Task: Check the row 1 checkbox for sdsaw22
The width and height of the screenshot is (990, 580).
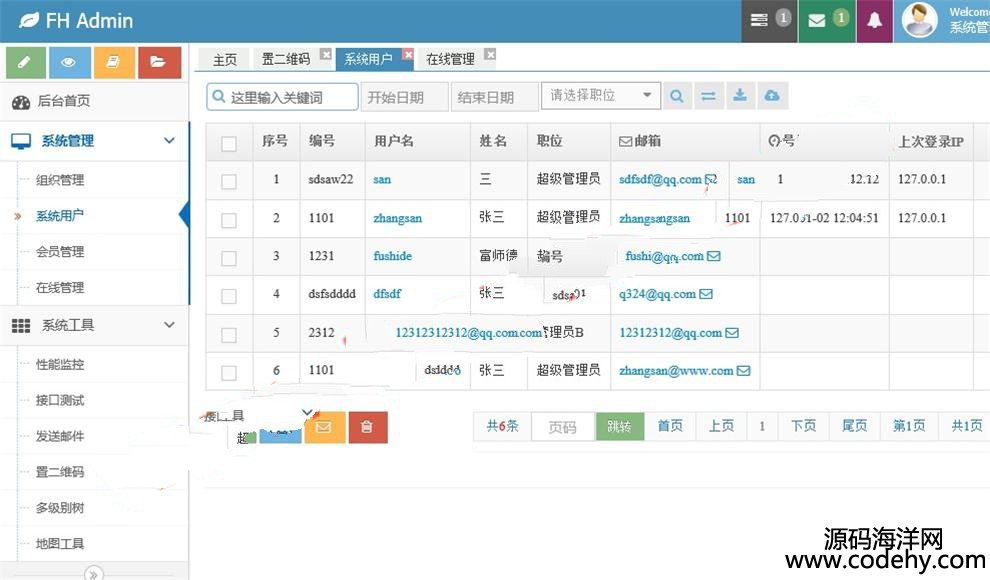Action: [x=229, y=182]
